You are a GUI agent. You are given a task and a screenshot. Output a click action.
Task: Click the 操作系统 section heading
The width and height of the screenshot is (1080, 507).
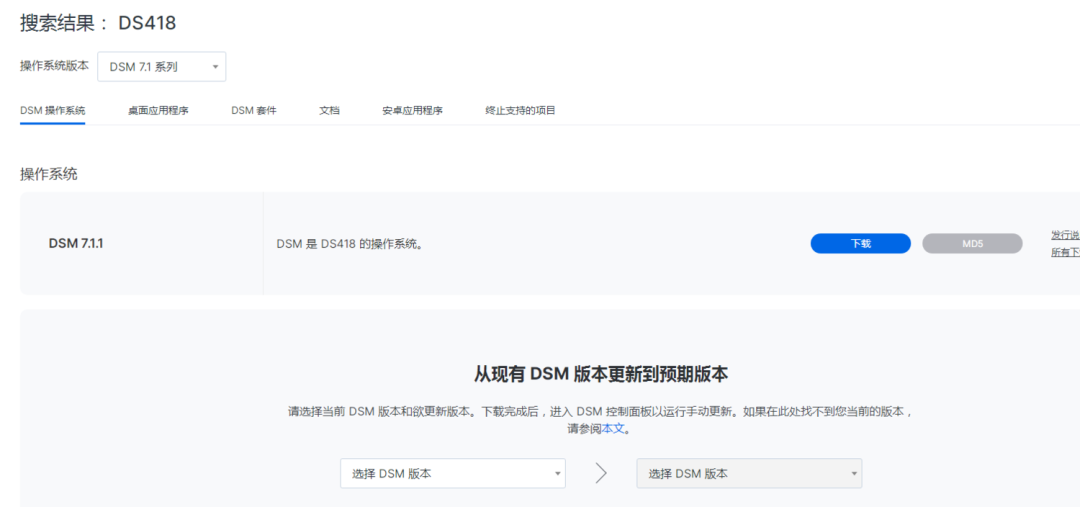point(49,174)
